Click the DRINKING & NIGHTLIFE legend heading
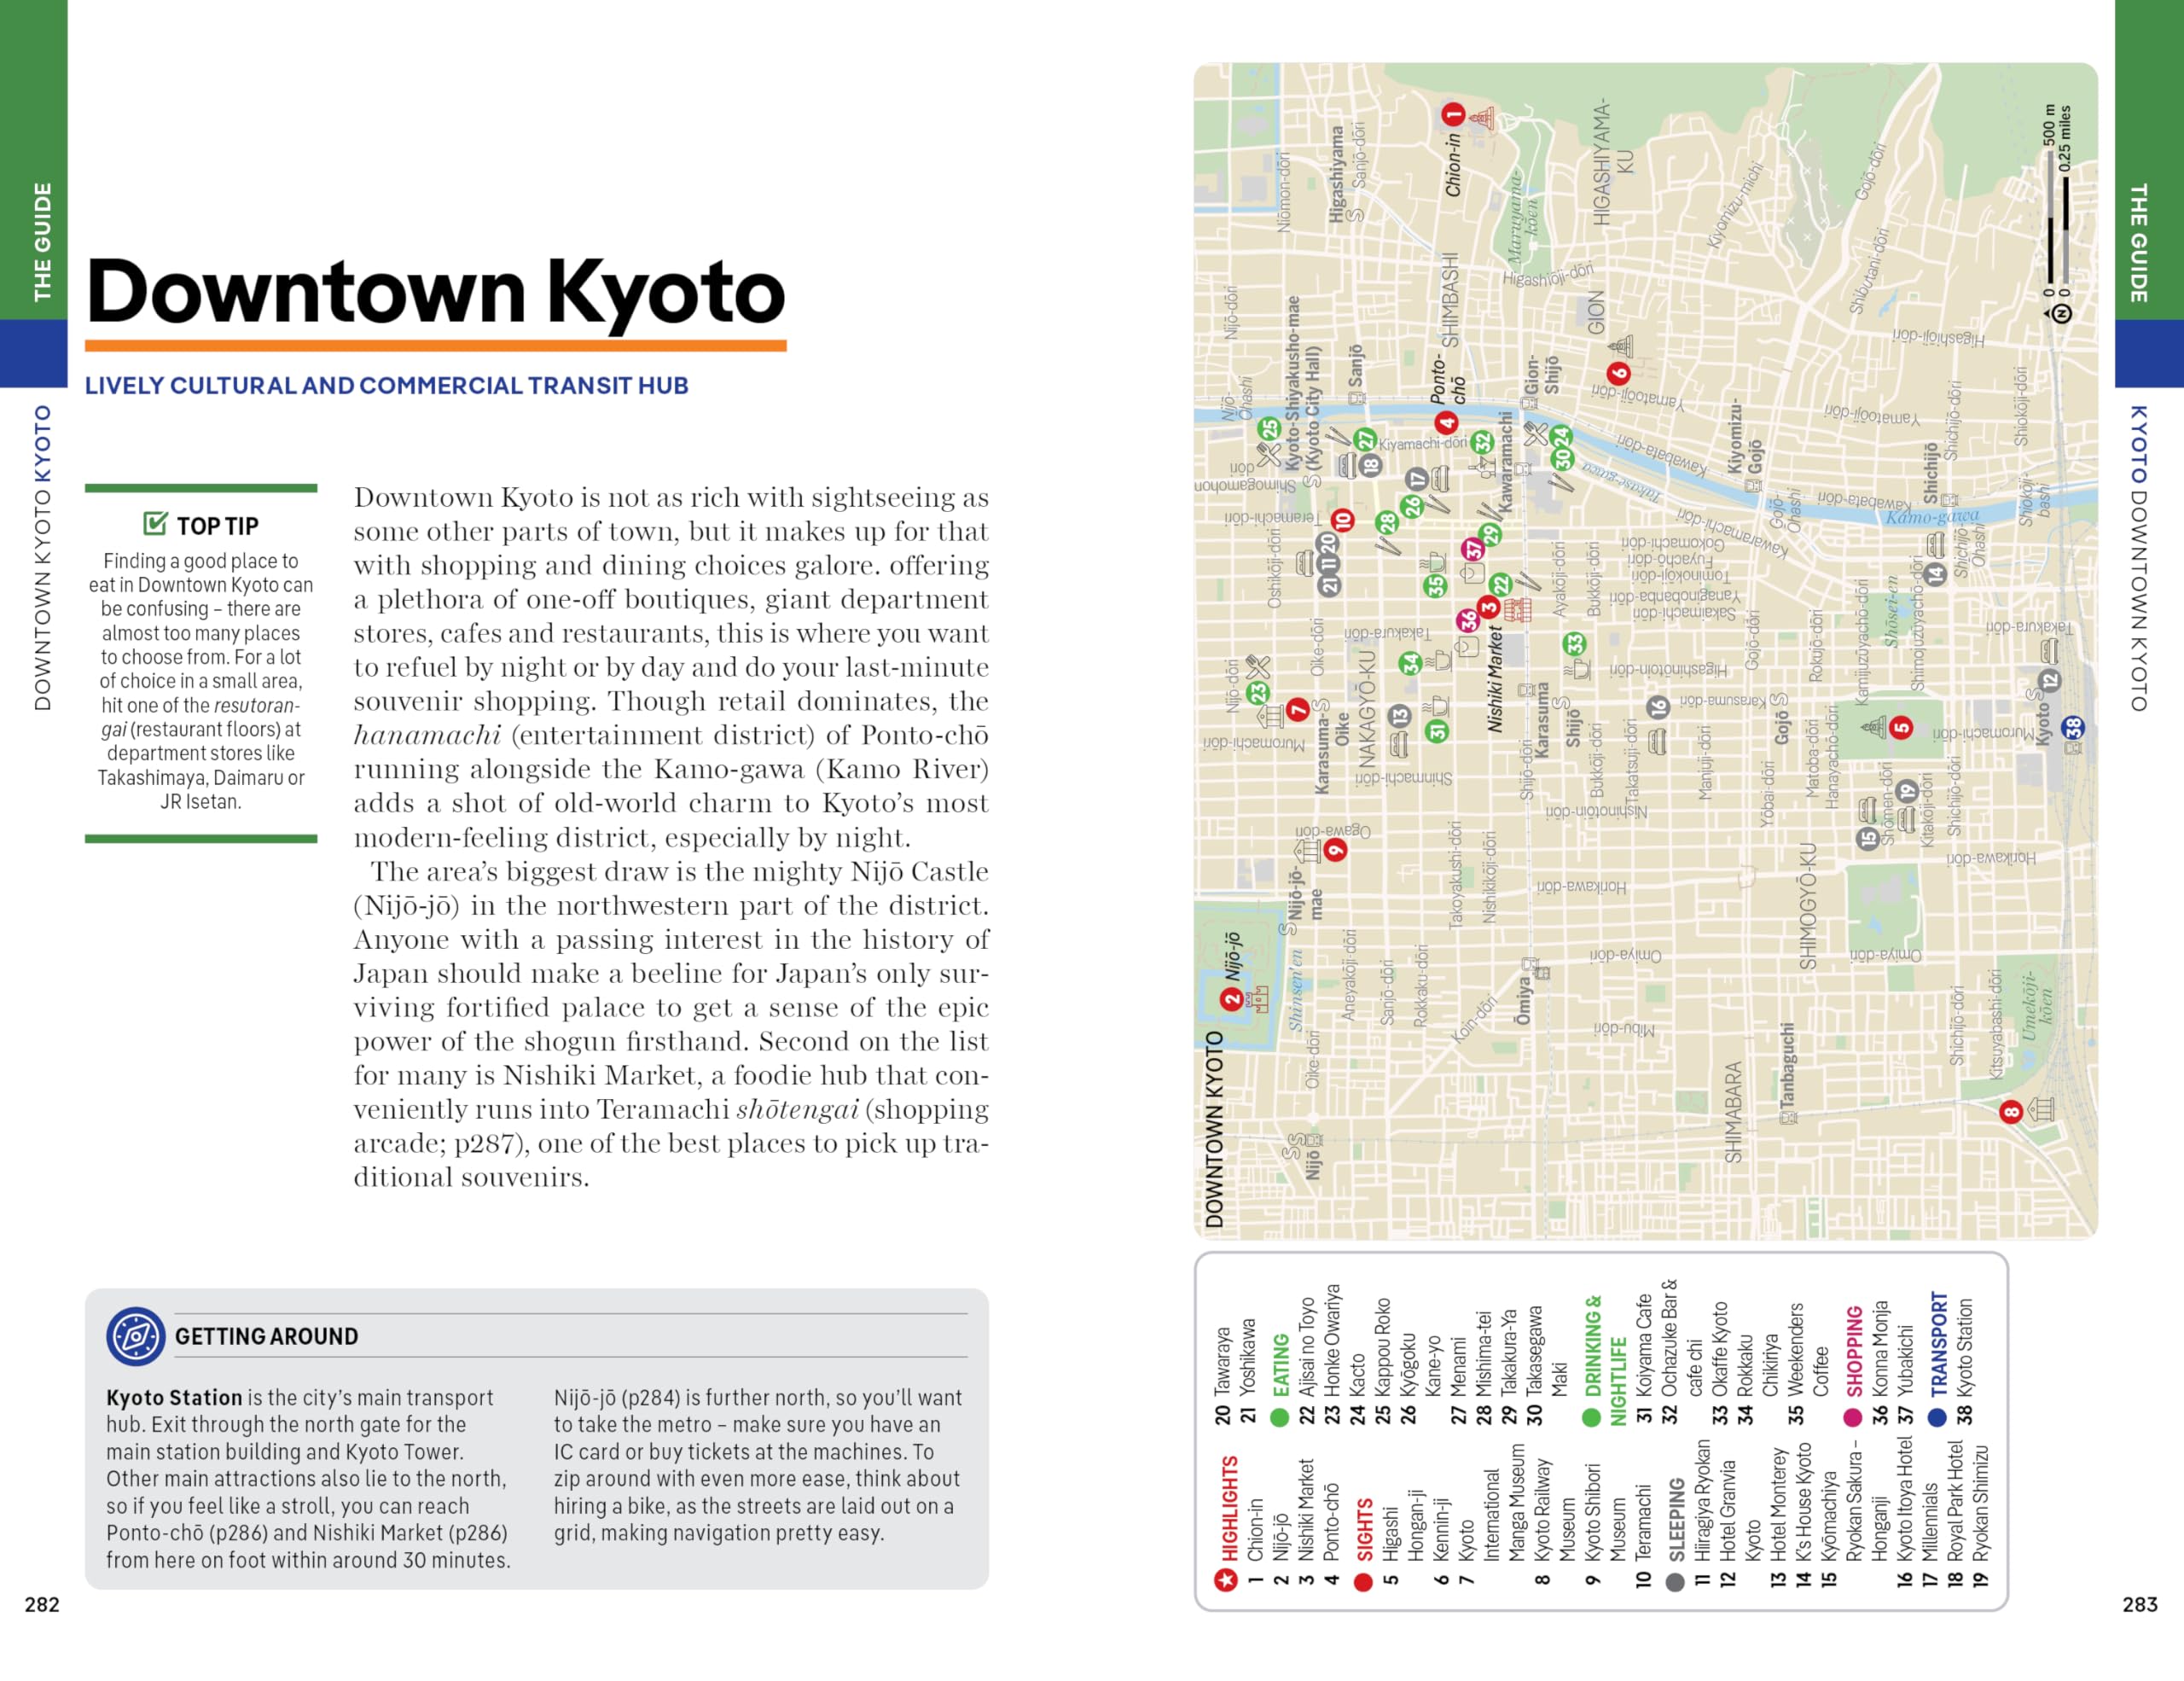 pyautogui.click(x=1605, y=1360)
